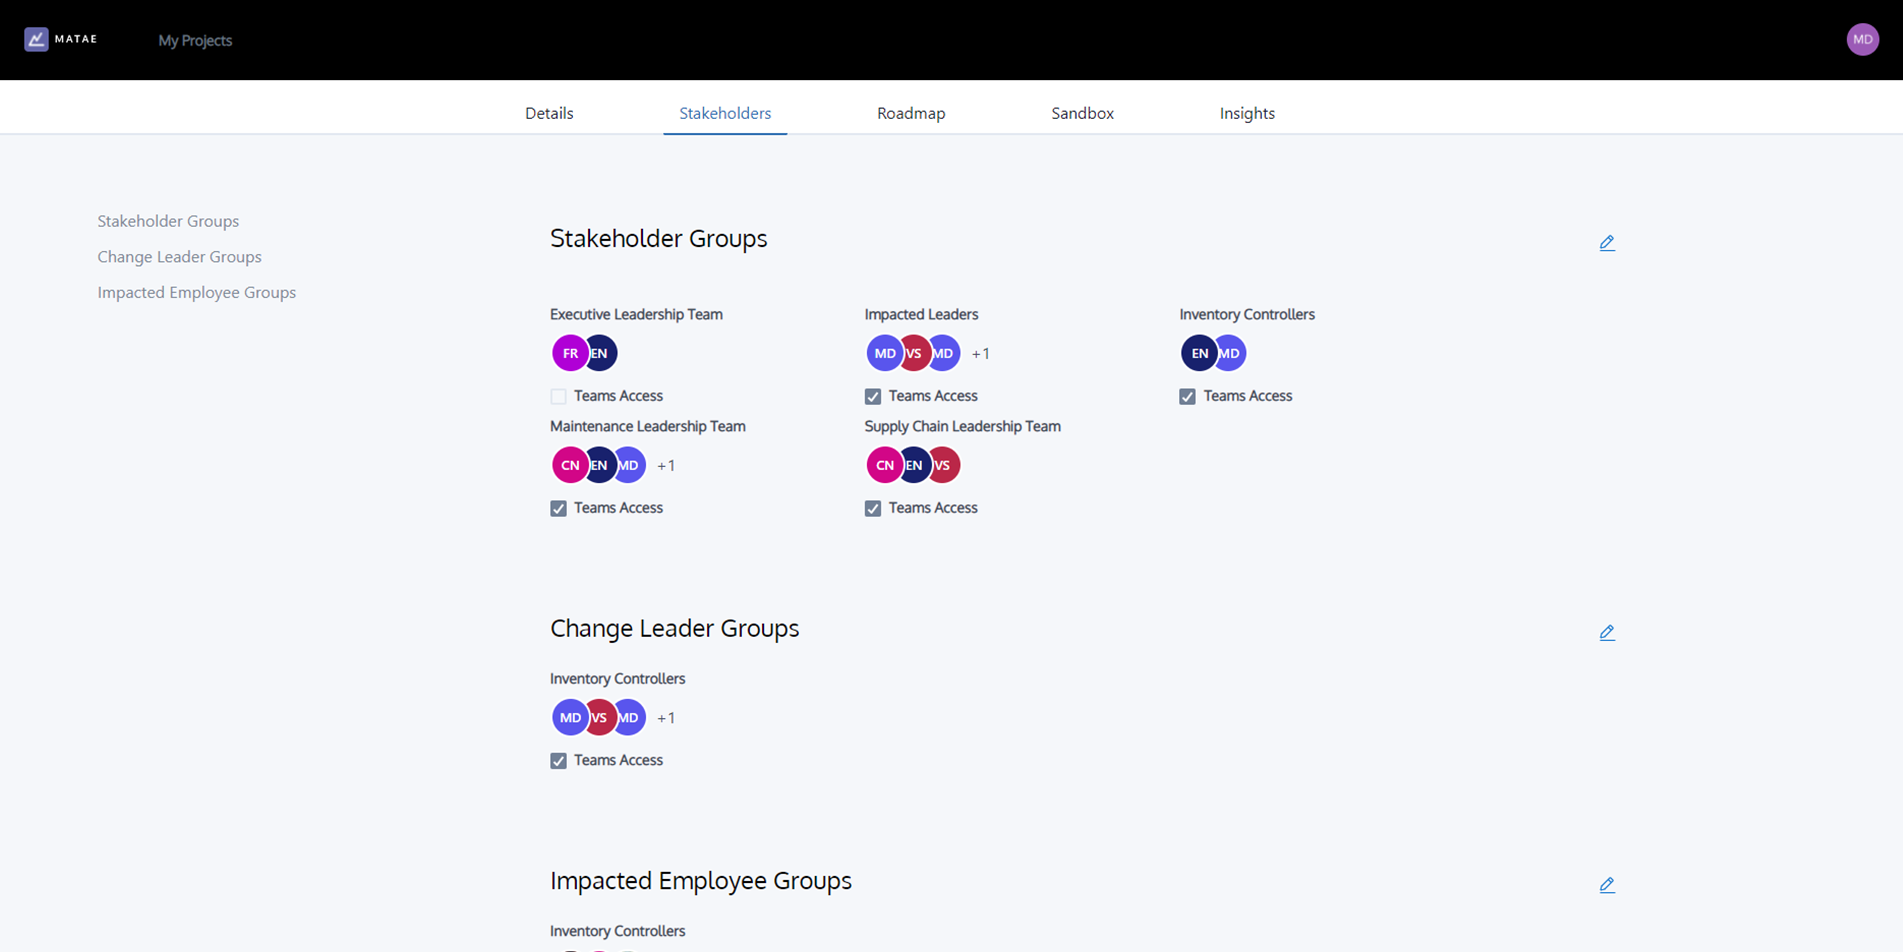
Task: Select the Impacted Employee Groups edit icon
Action: tap(1607, 884)
